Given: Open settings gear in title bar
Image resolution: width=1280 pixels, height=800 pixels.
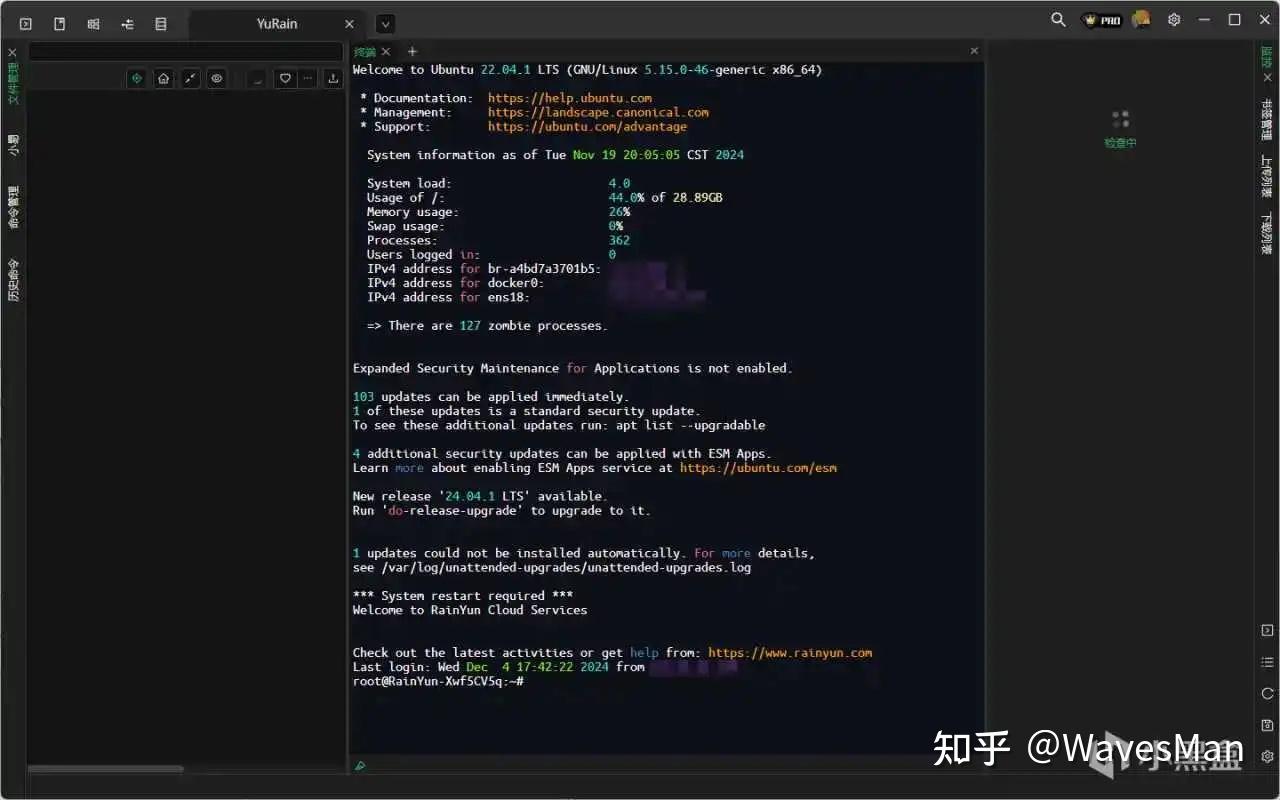Looking at the screenshot, I should [x=1174, y=20].
